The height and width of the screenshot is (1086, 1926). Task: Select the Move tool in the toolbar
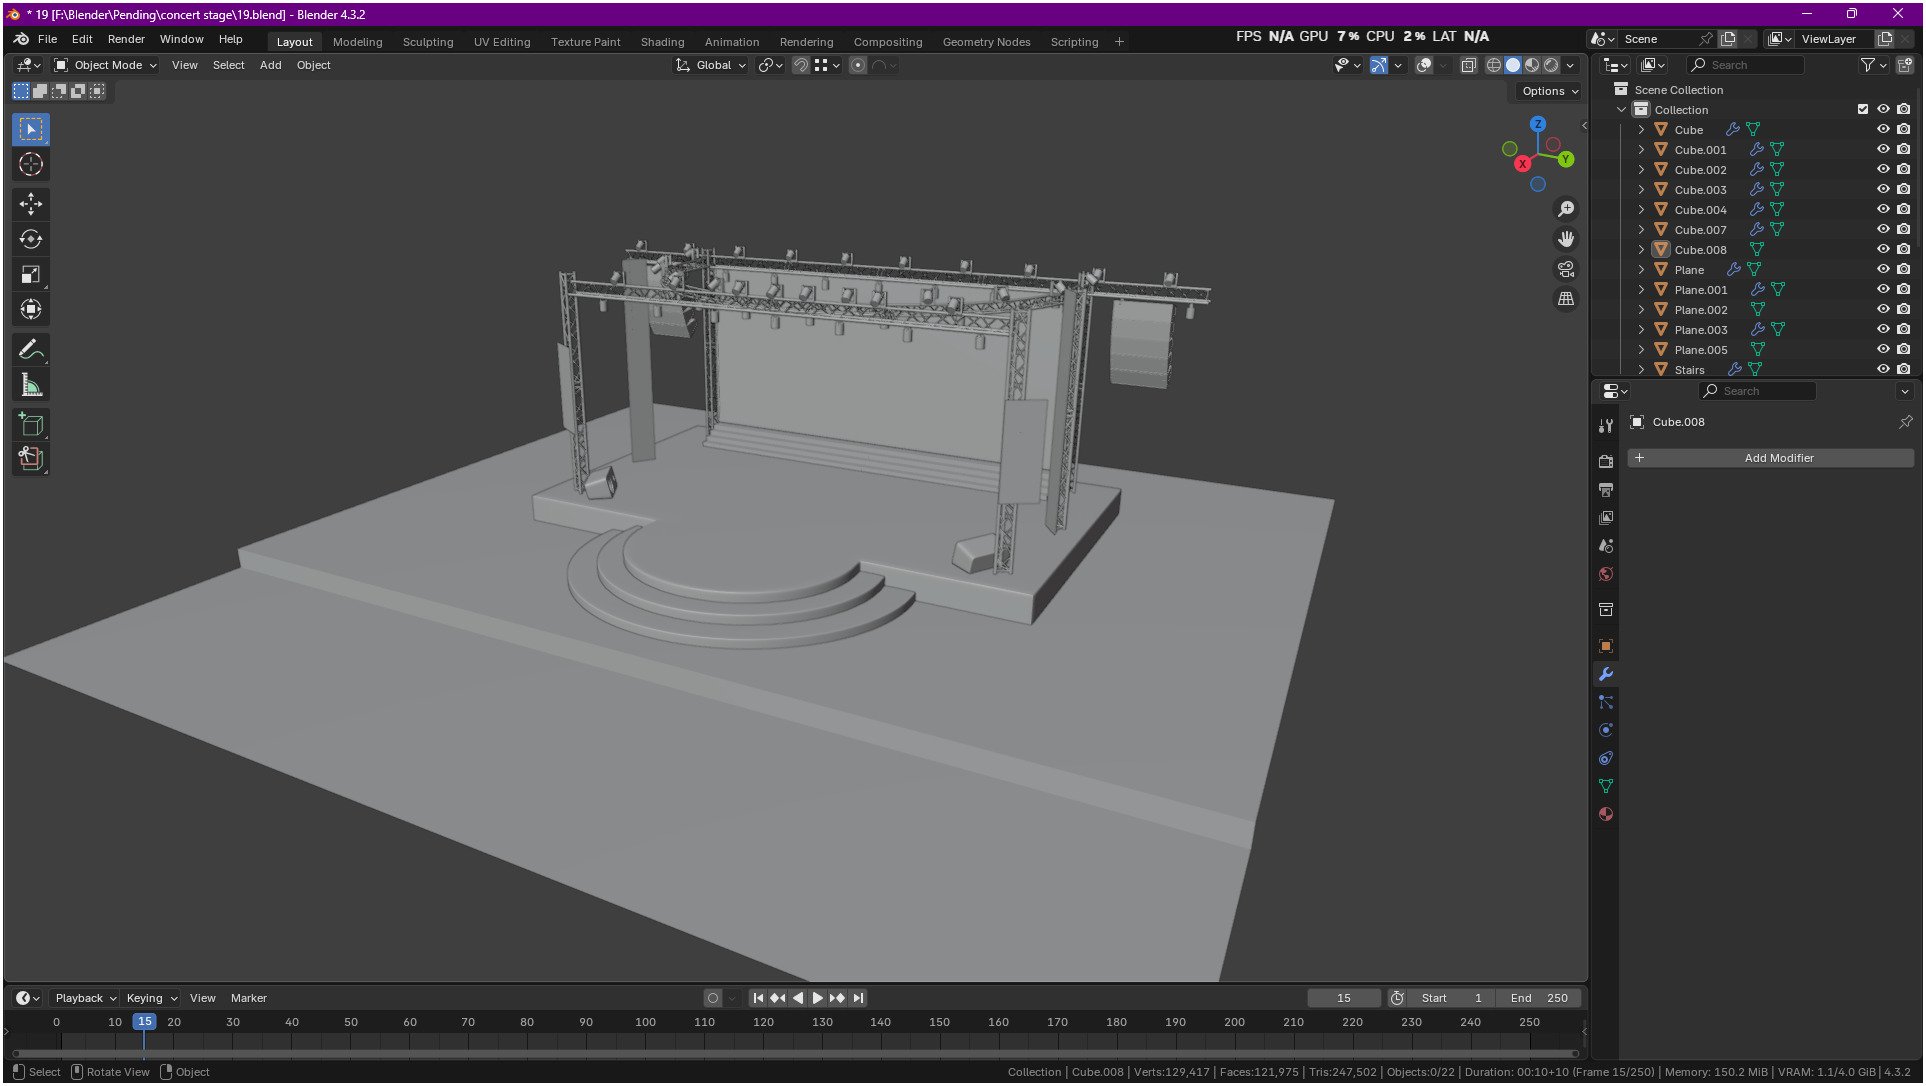pos(31,204)
